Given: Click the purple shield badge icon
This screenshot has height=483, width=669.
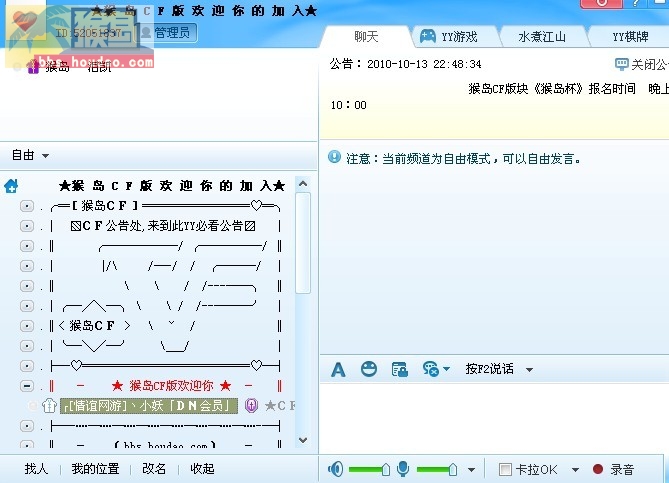Looking at the screenshot, I should [x=251, y=405].
